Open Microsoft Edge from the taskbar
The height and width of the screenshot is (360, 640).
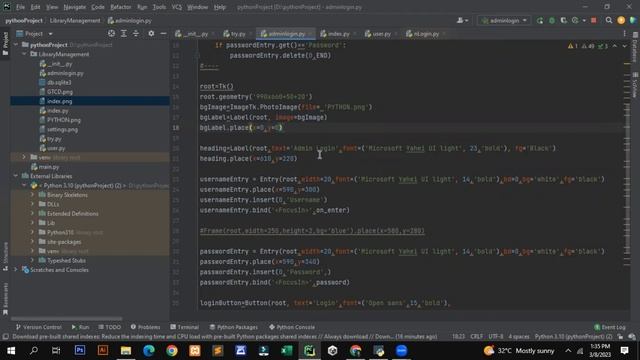[149, 351]
